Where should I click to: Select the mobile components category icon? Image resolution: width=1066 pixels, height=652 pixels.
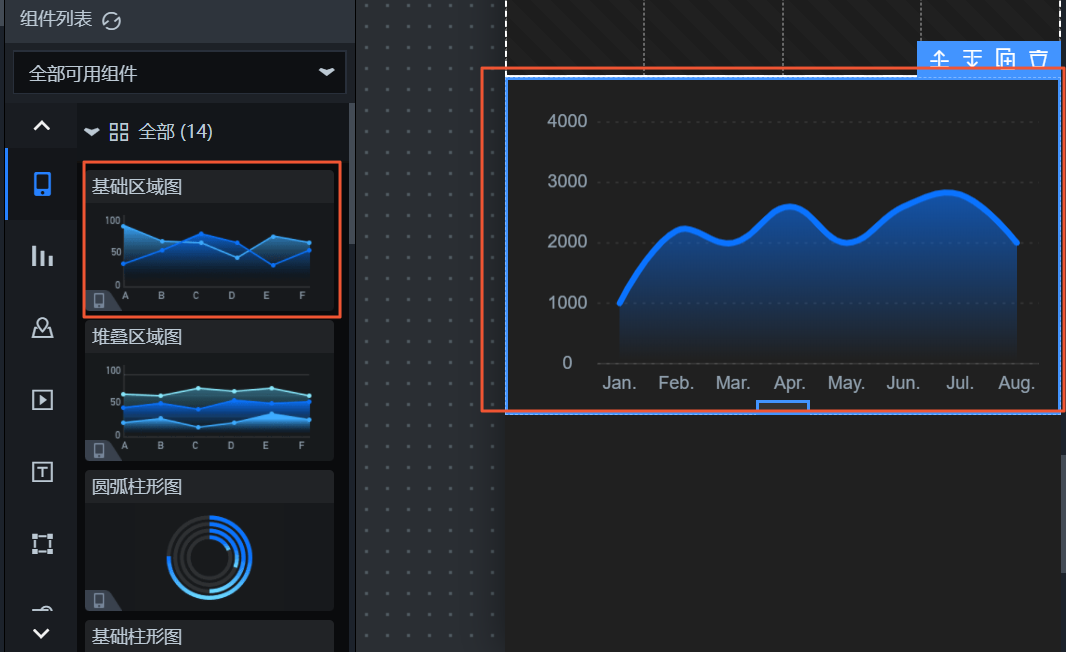42,184
